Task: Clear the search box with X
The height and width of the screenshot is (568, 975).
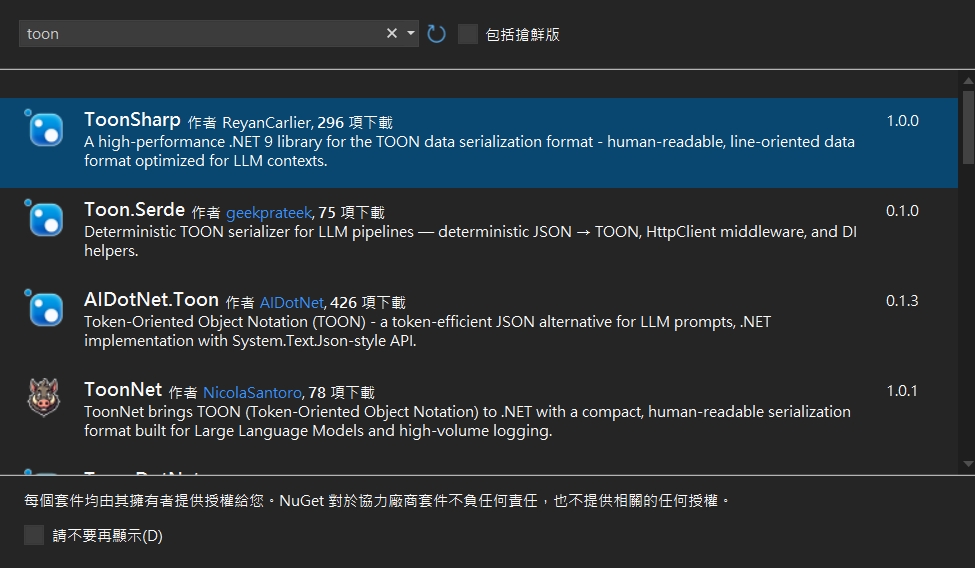Action: (392, 34)
